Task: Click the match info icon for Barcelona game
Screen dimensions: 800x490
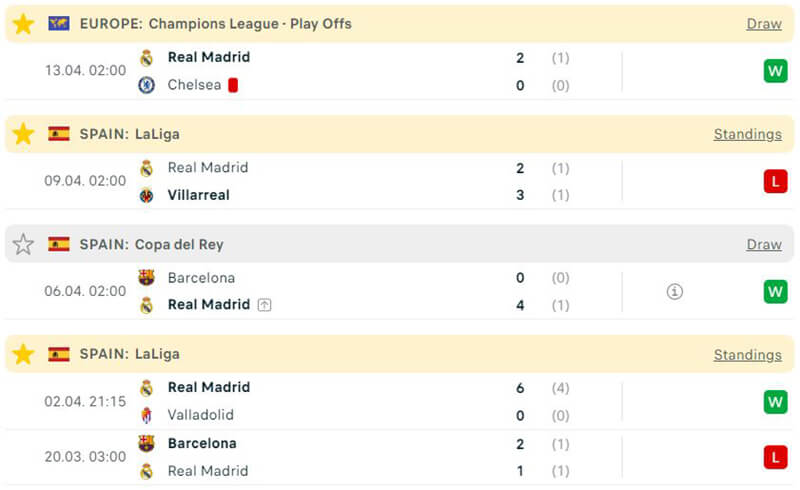Action: (x=675, y=292)
